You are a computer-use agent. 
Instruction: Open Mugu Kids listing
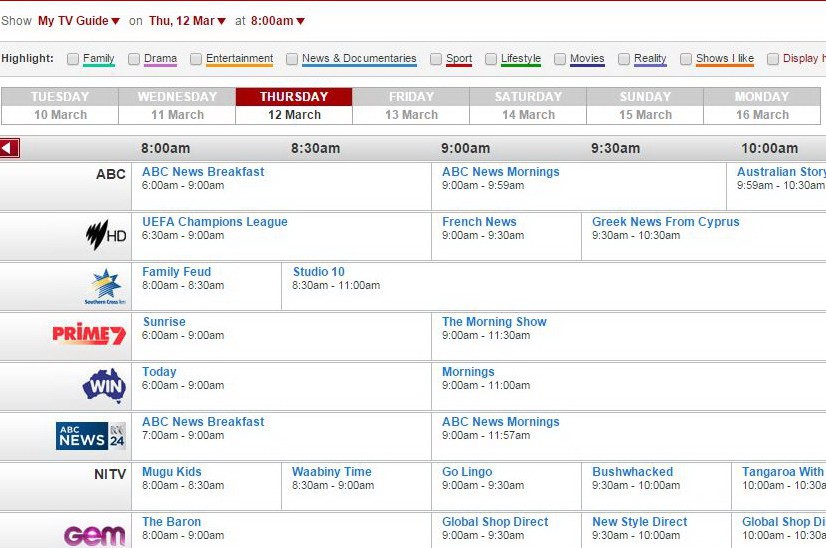click(x=172, y=472)
